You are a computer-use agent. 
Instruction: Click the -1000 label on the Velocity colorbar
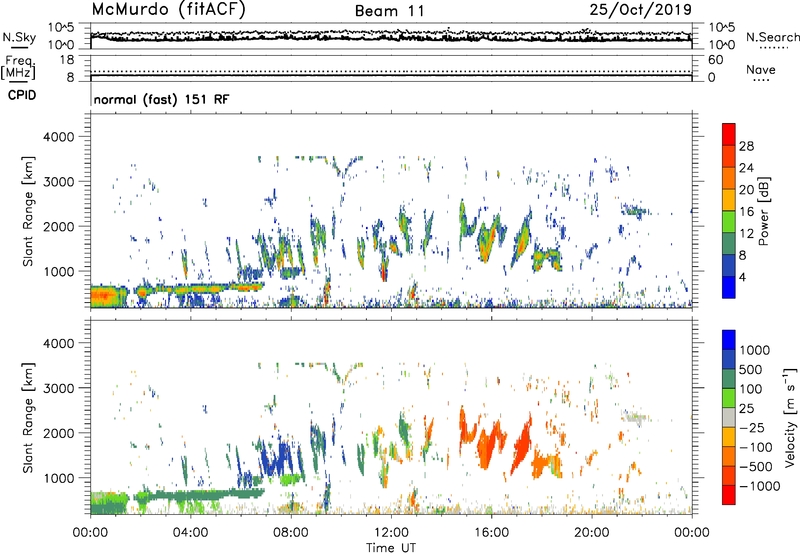click(x=760, y=486)
